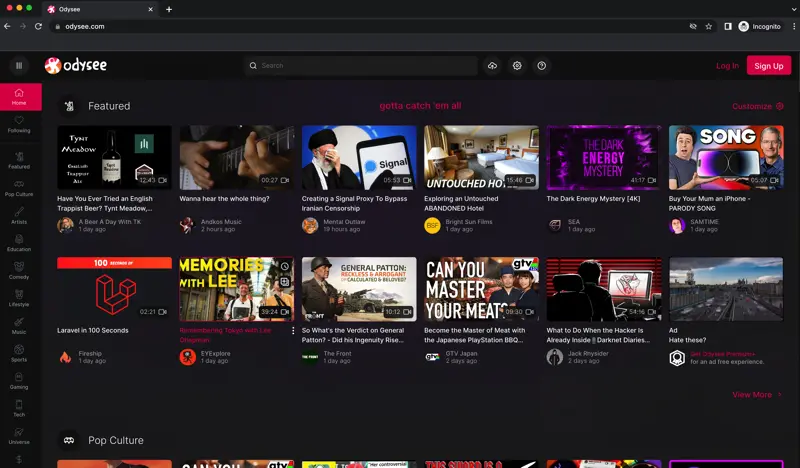Open the help question mark icon
The width and height of the screenshot is (800, 468).
(541, 65)
